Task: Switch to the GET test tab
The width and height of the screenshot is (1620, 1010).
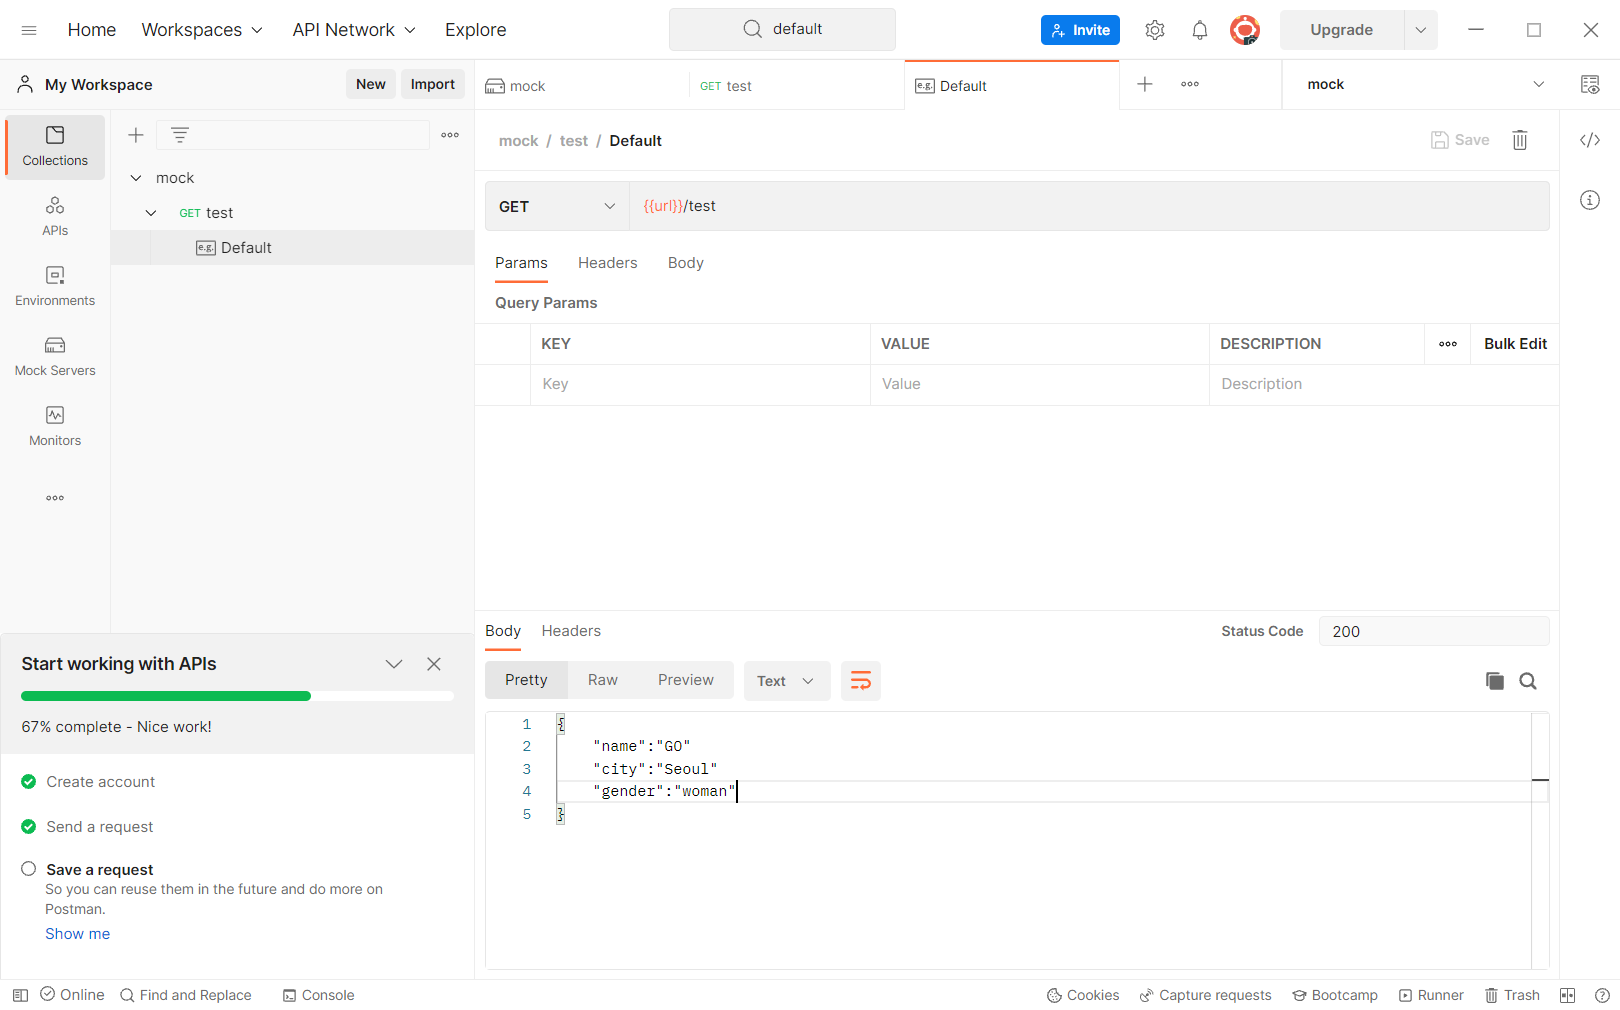Action: [796, 86]
